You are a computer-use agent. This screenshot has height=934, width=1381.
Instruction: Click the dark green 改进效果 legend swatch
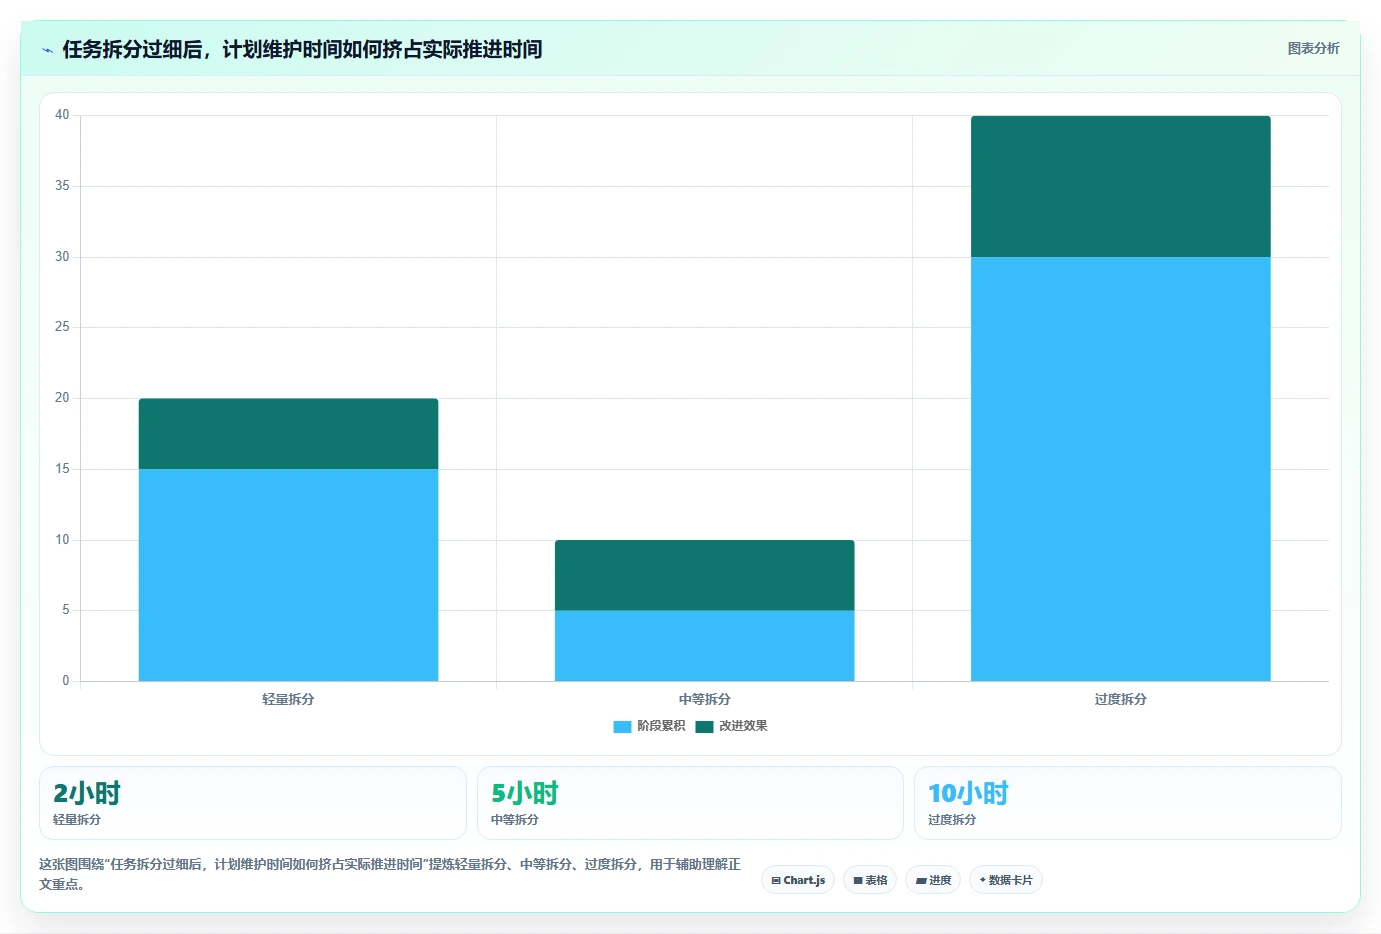coord(704,726)
